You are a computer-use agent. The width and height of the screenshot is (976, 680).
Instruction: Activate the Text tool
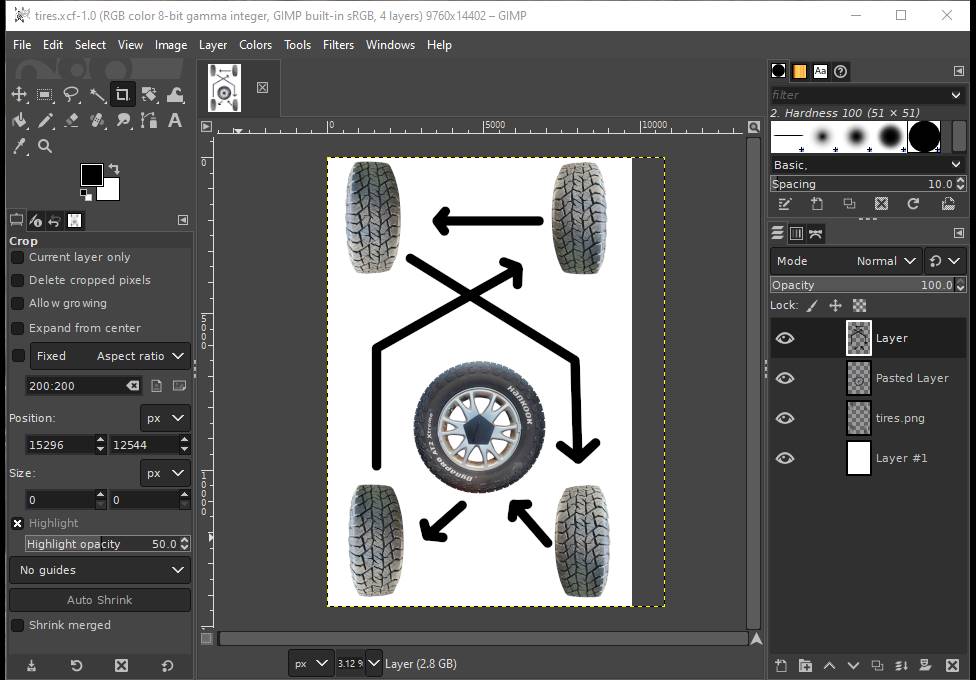click(175, 121)
